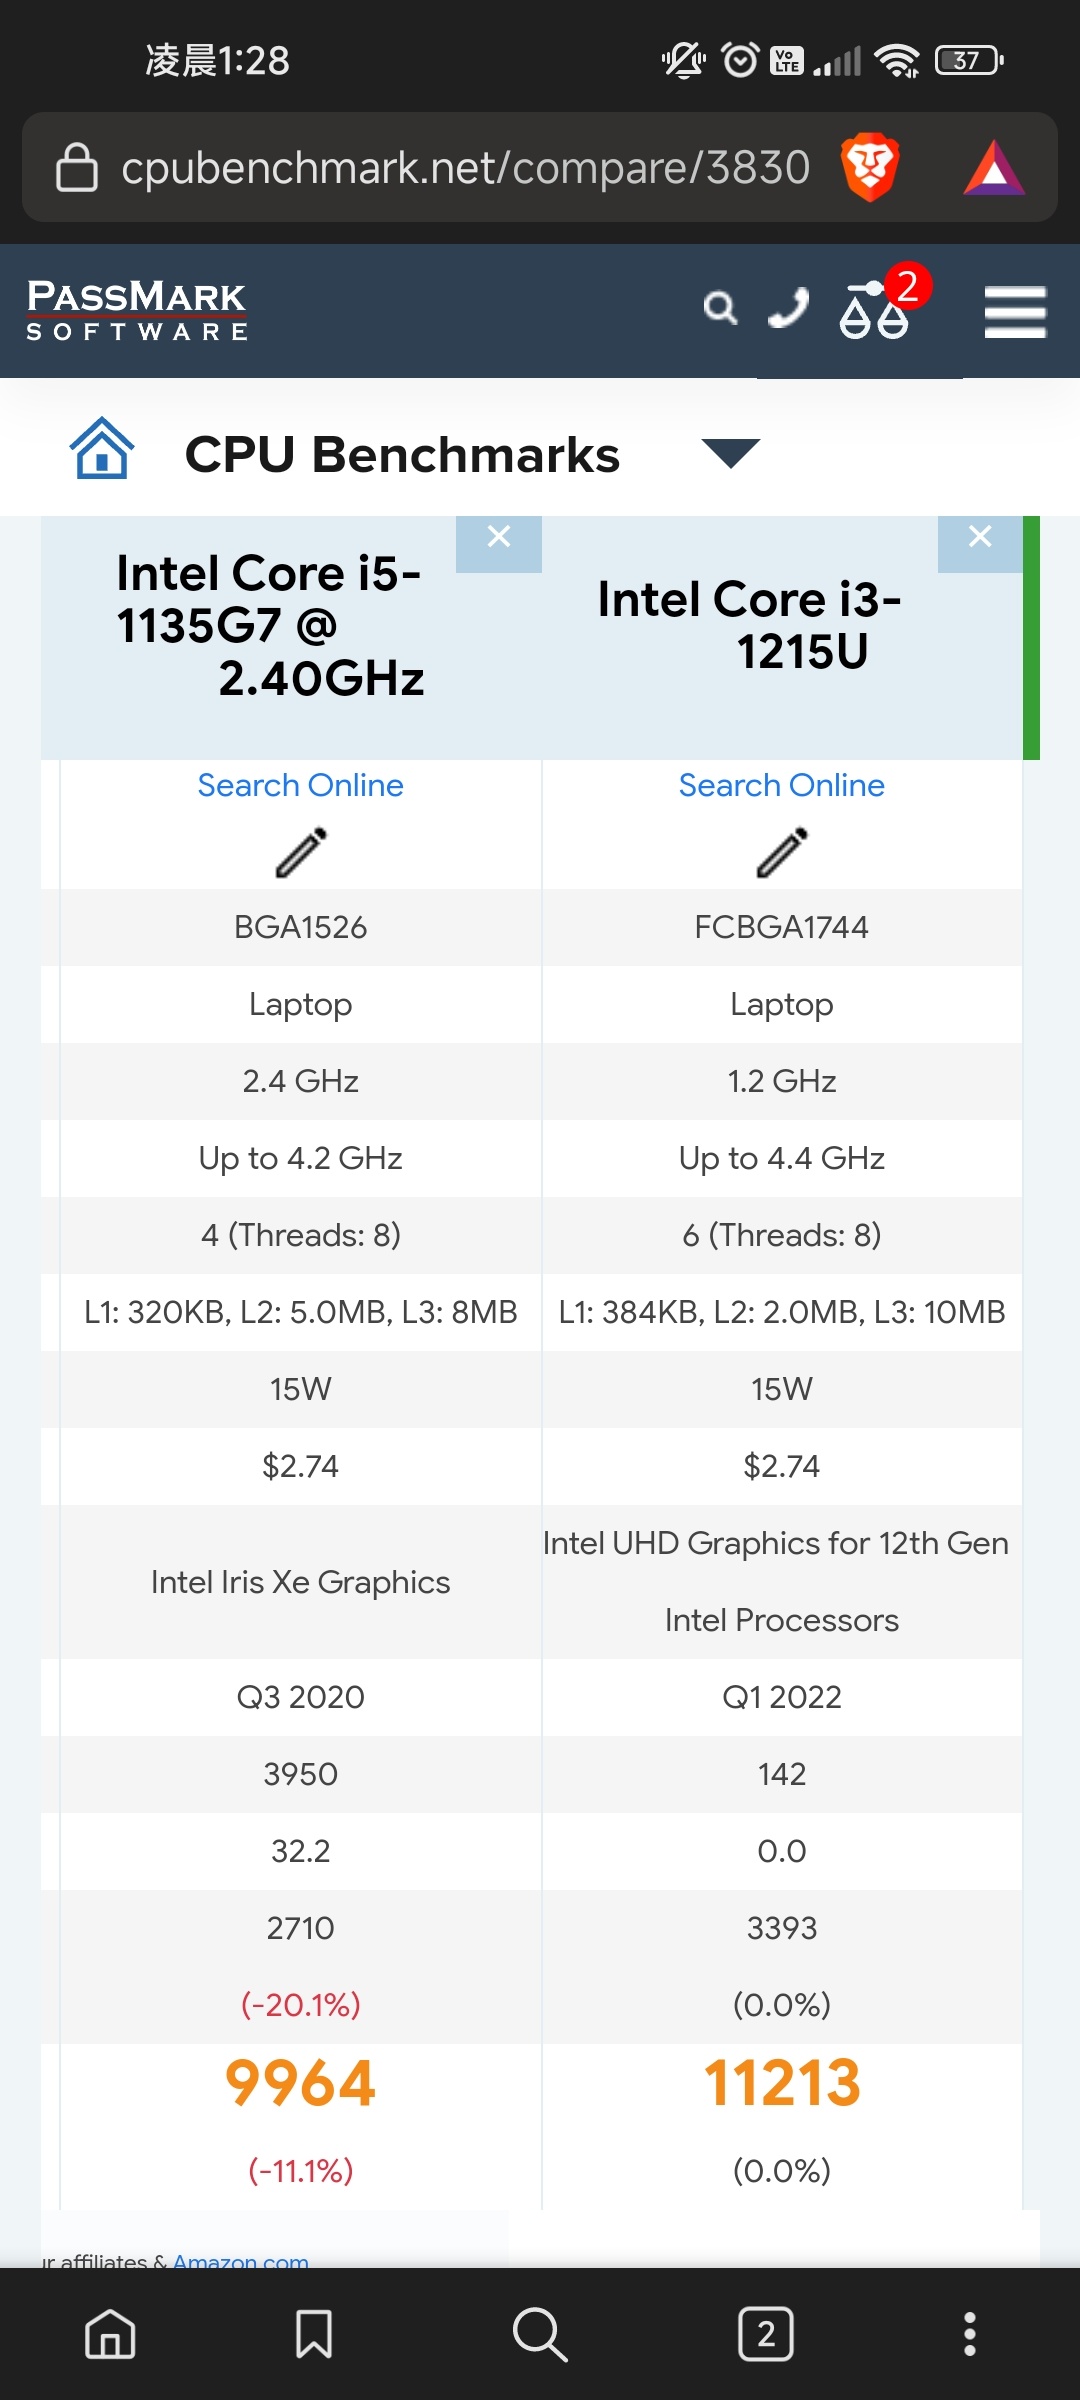Tap the browser home button
Screen dimensions: 1080x2400
coord(110,2334)
